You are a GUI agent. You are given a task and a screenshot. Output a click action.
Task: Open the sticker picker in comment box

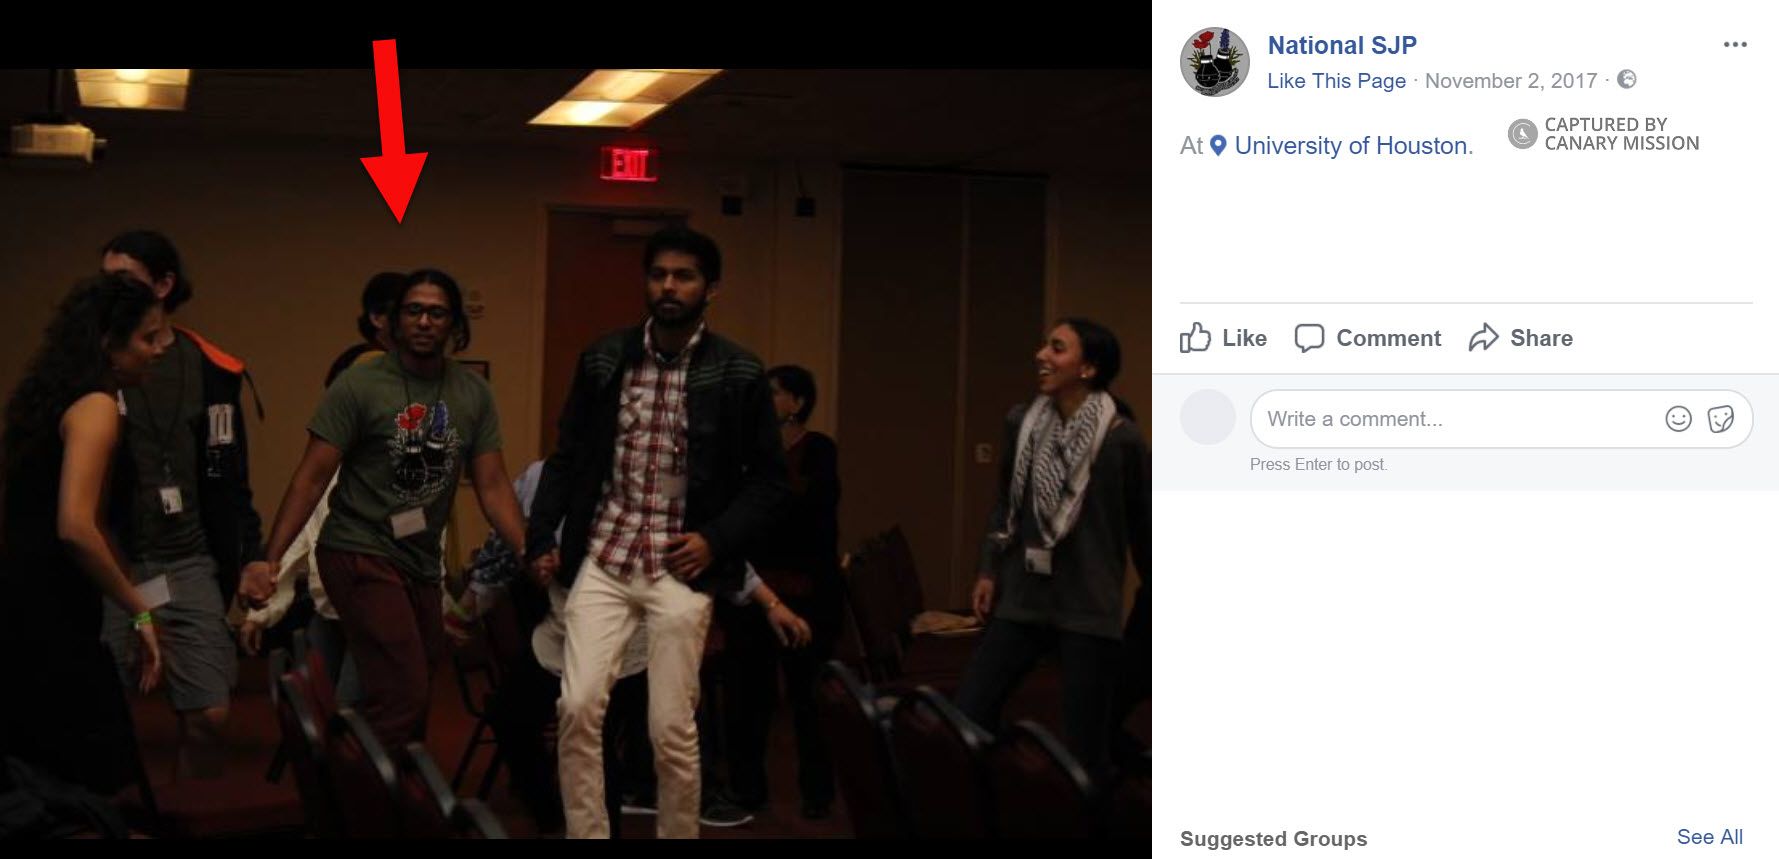[1721, 419]
